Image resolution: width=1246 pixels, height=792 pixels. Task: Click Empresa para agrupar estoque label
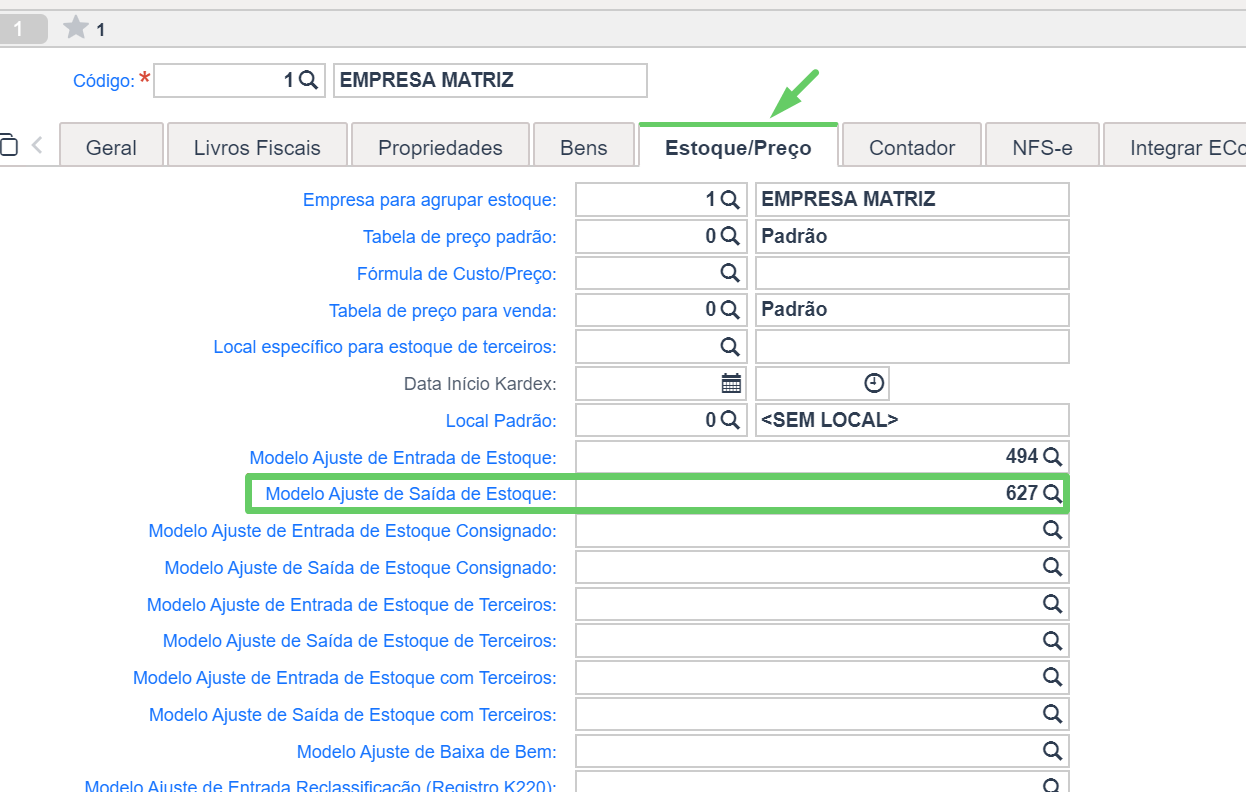(x=430, y=200)
